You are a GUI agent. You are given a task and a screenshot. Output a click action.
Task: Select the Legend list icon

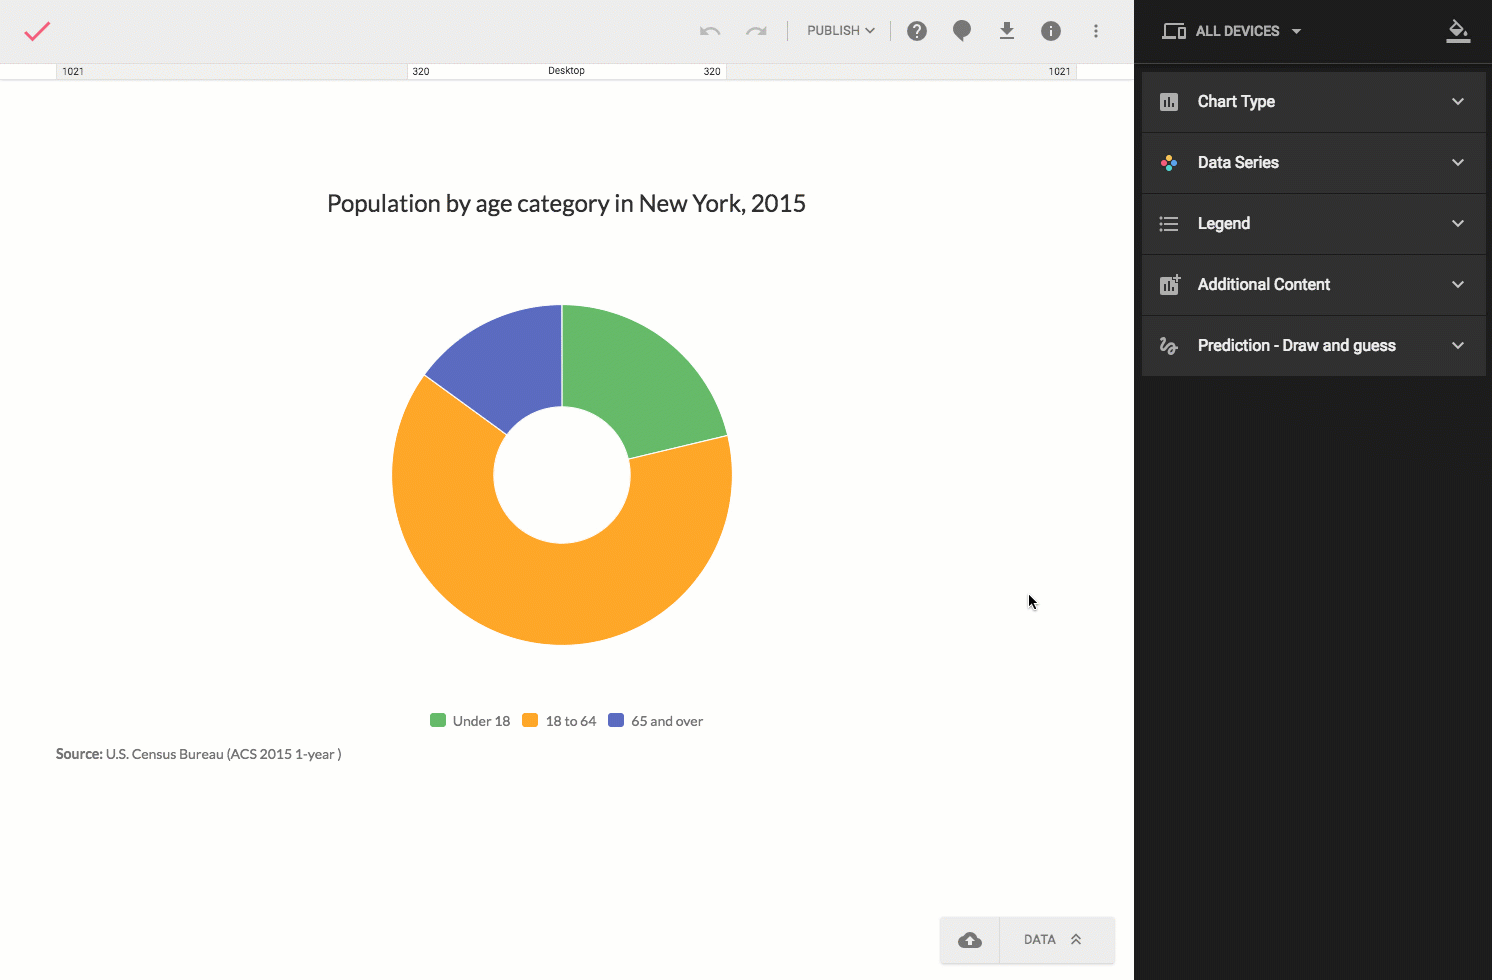tap(1168, 223)
